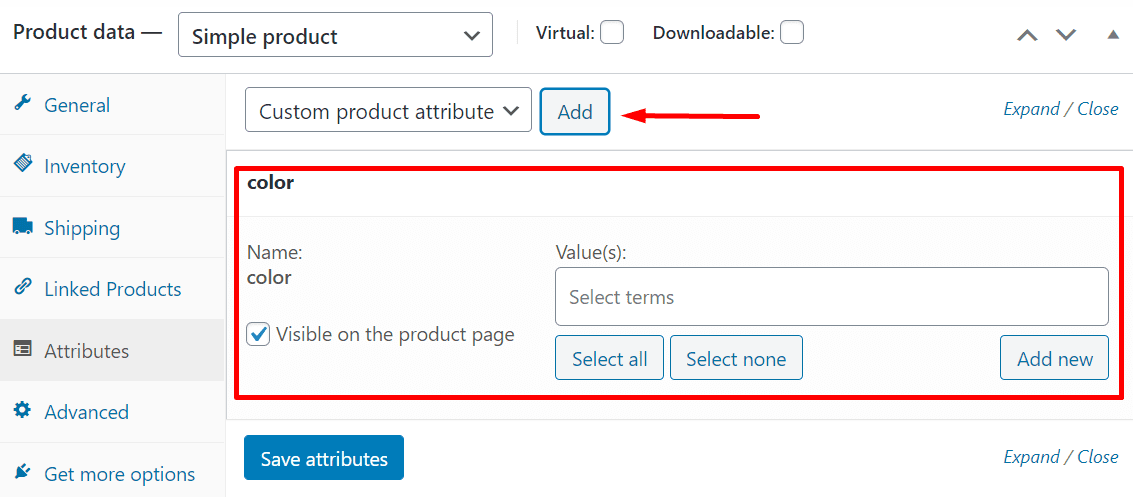Click the table icon beside Attributes
This screenshot has height=497, width=1133.
coord(22,349)
